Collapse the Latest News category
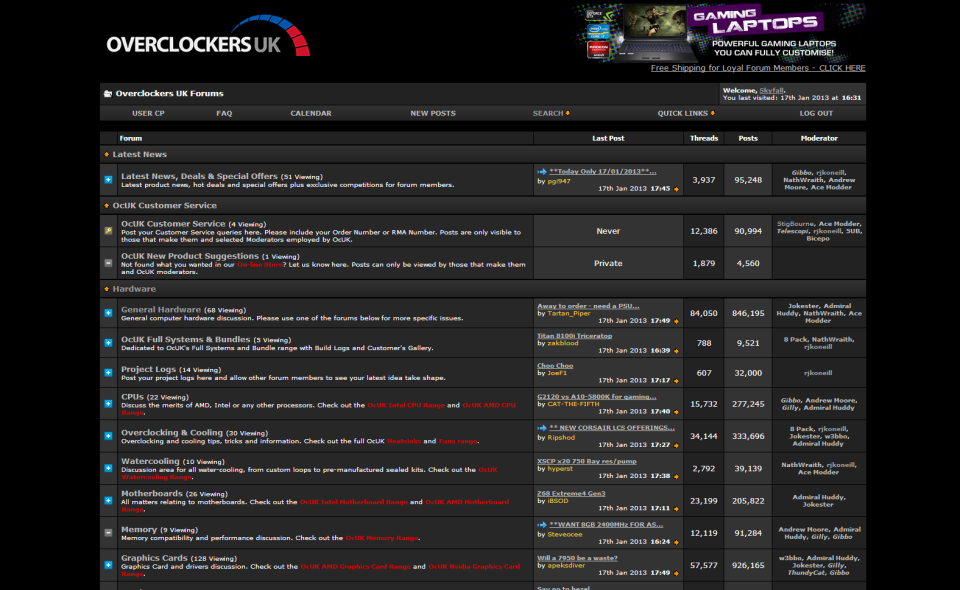This screenshot has width=960, height=590. point(107,155)
